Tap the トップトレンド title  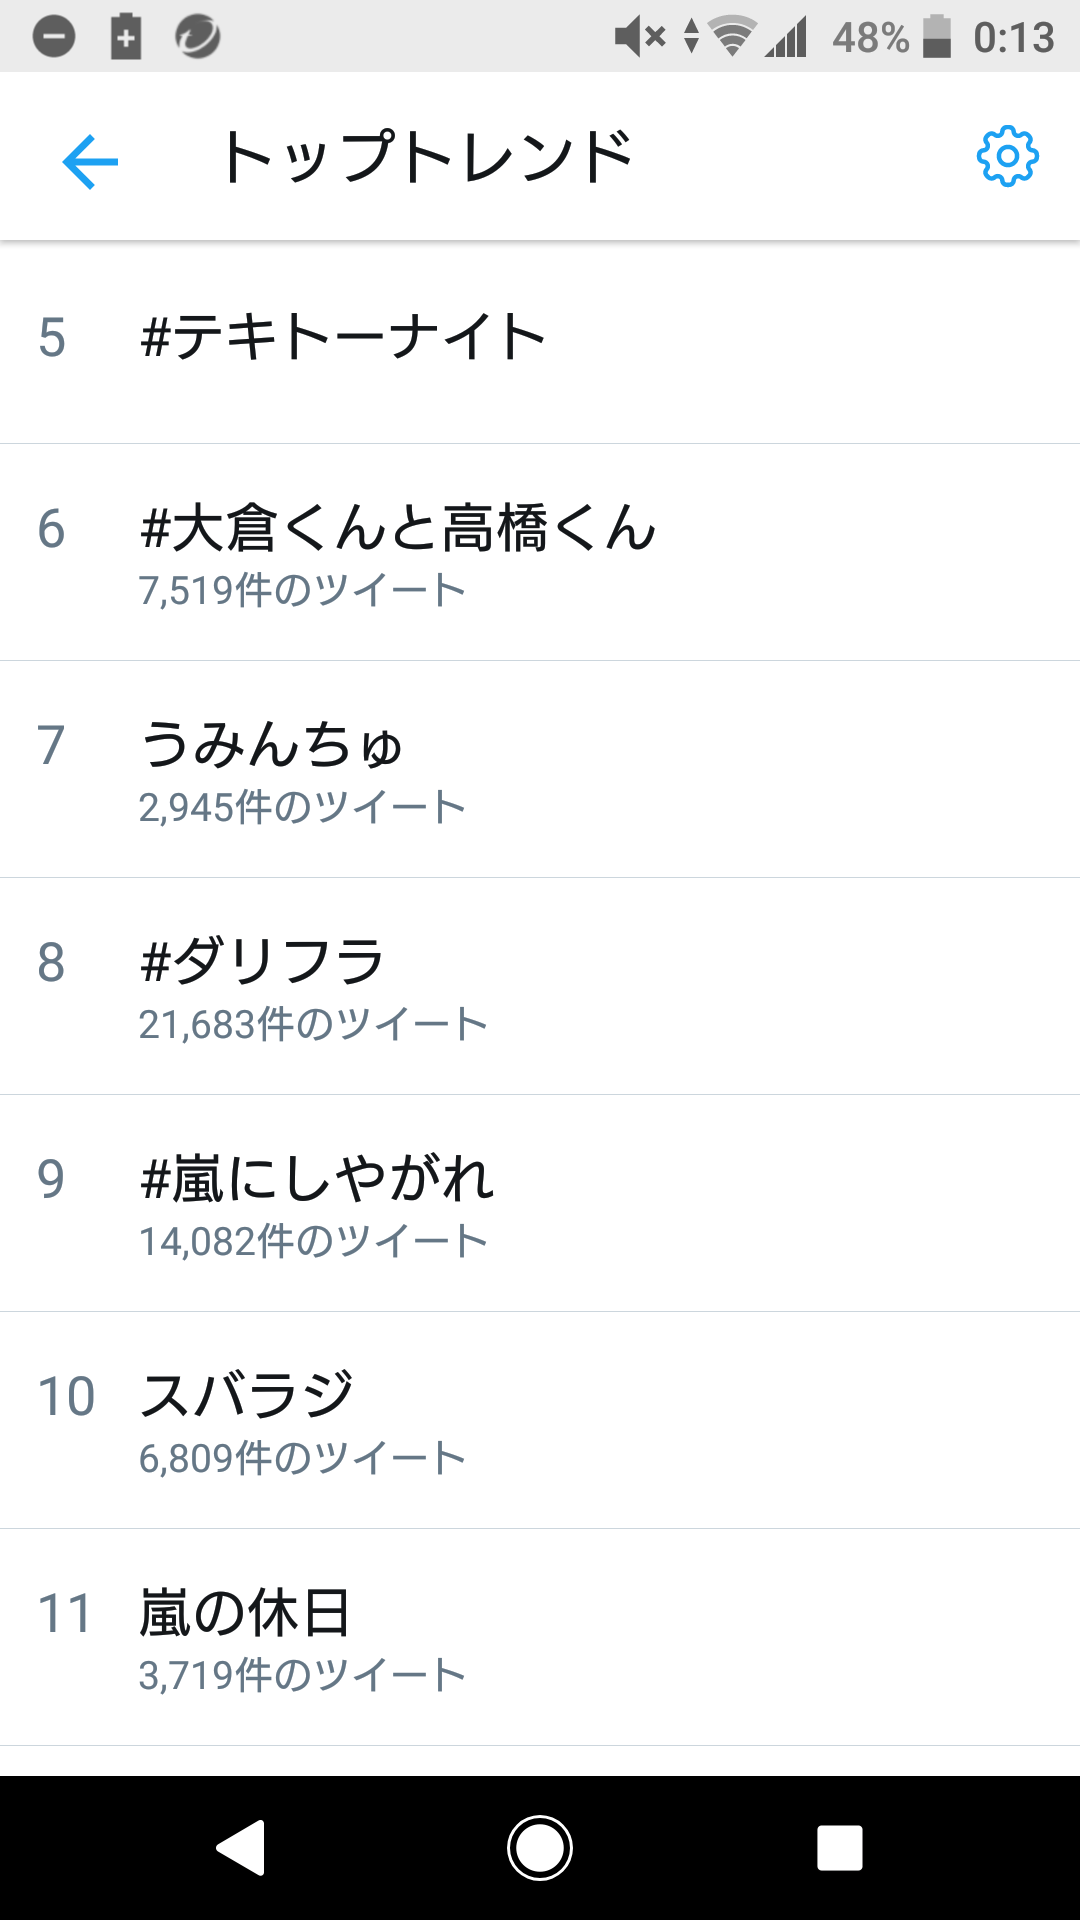click(x=427, y=158)
